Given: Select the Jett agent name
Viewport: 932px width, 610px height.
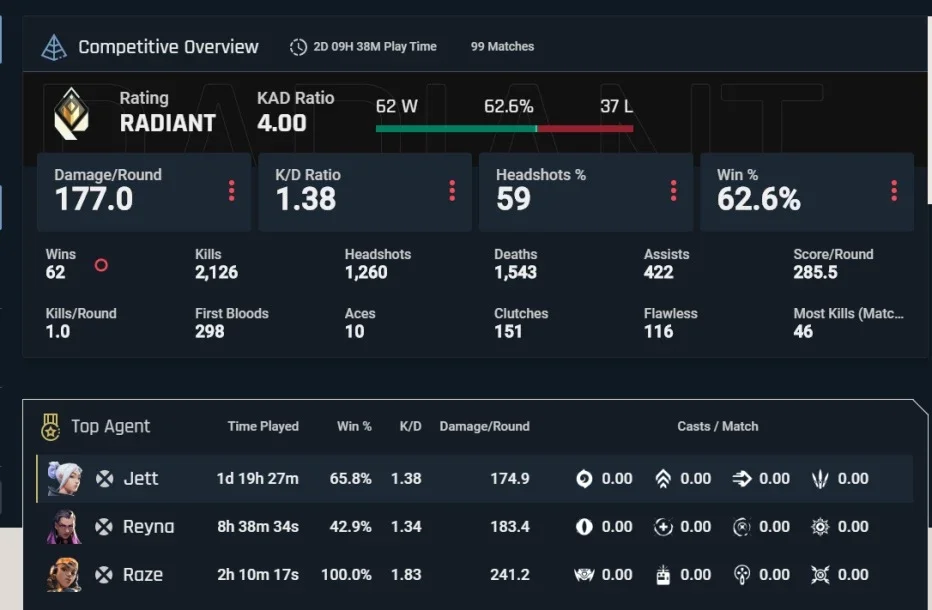Looking at the screenshot, I should tap(141, 479).
